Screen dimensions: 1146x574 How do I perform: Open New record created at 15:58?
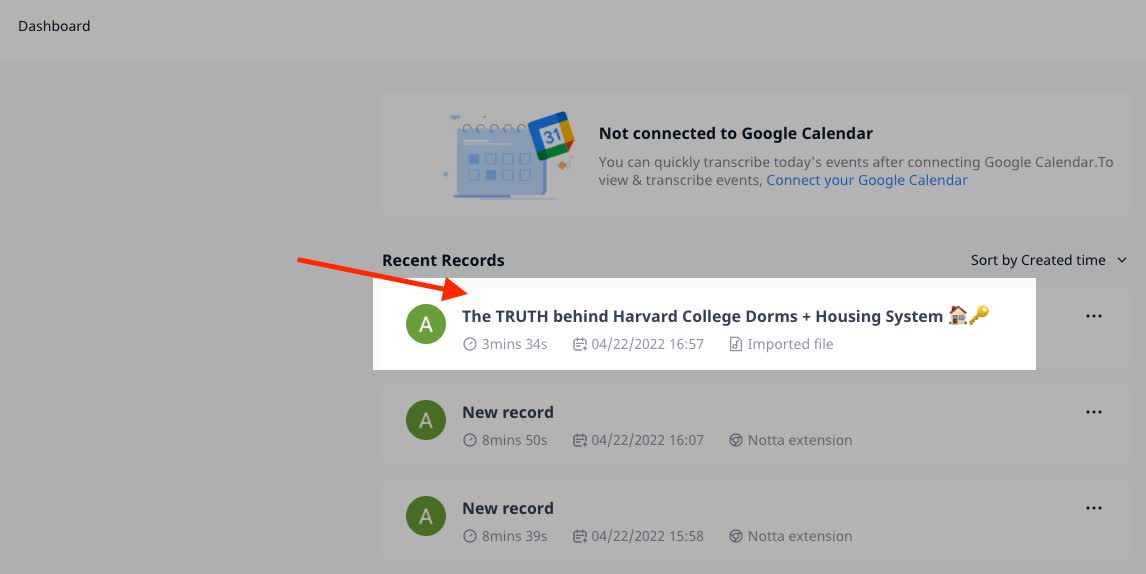[x=508, y=508]
